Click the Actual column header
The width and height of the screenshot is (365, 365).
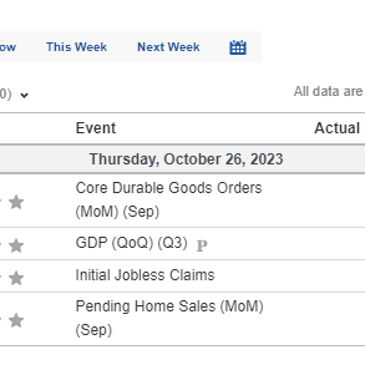pyautogui.click(x=337, y=128)
